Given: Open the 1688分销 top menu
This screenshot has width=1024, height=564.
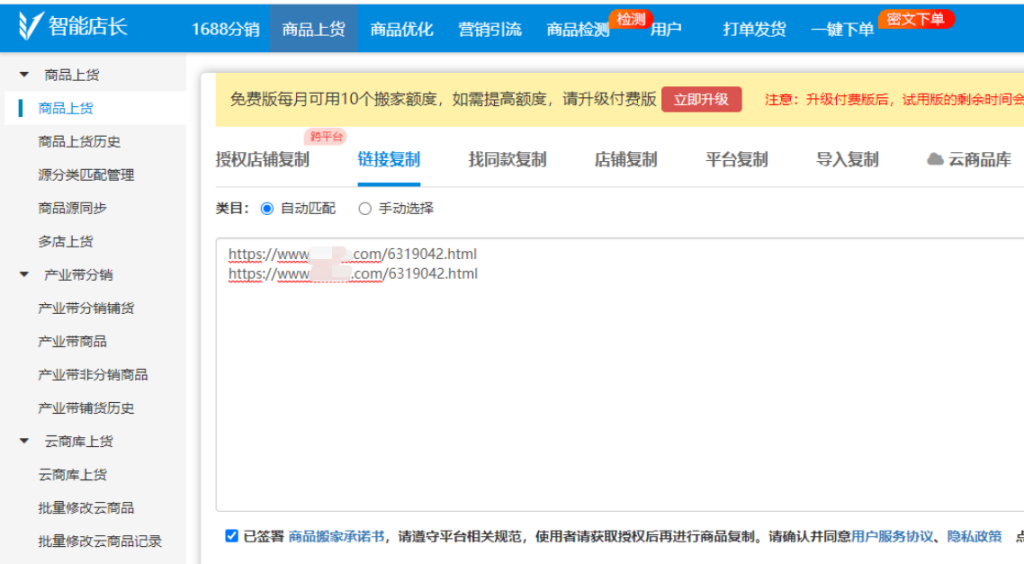Looking at the screenshot, I should point(225,29).
